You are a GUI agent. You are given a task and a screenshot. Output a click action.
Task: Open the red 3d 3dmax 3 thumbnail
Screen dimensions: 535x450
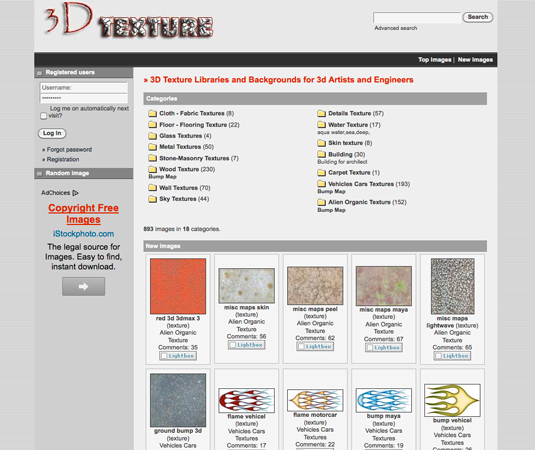178,286
